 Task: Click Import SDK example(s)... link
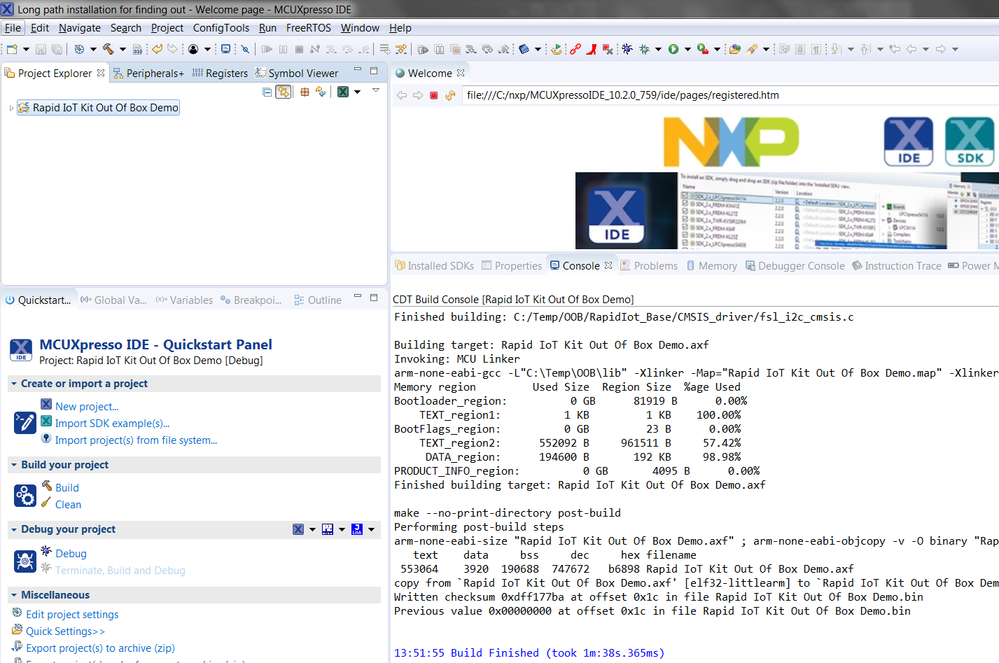(112, 424)
